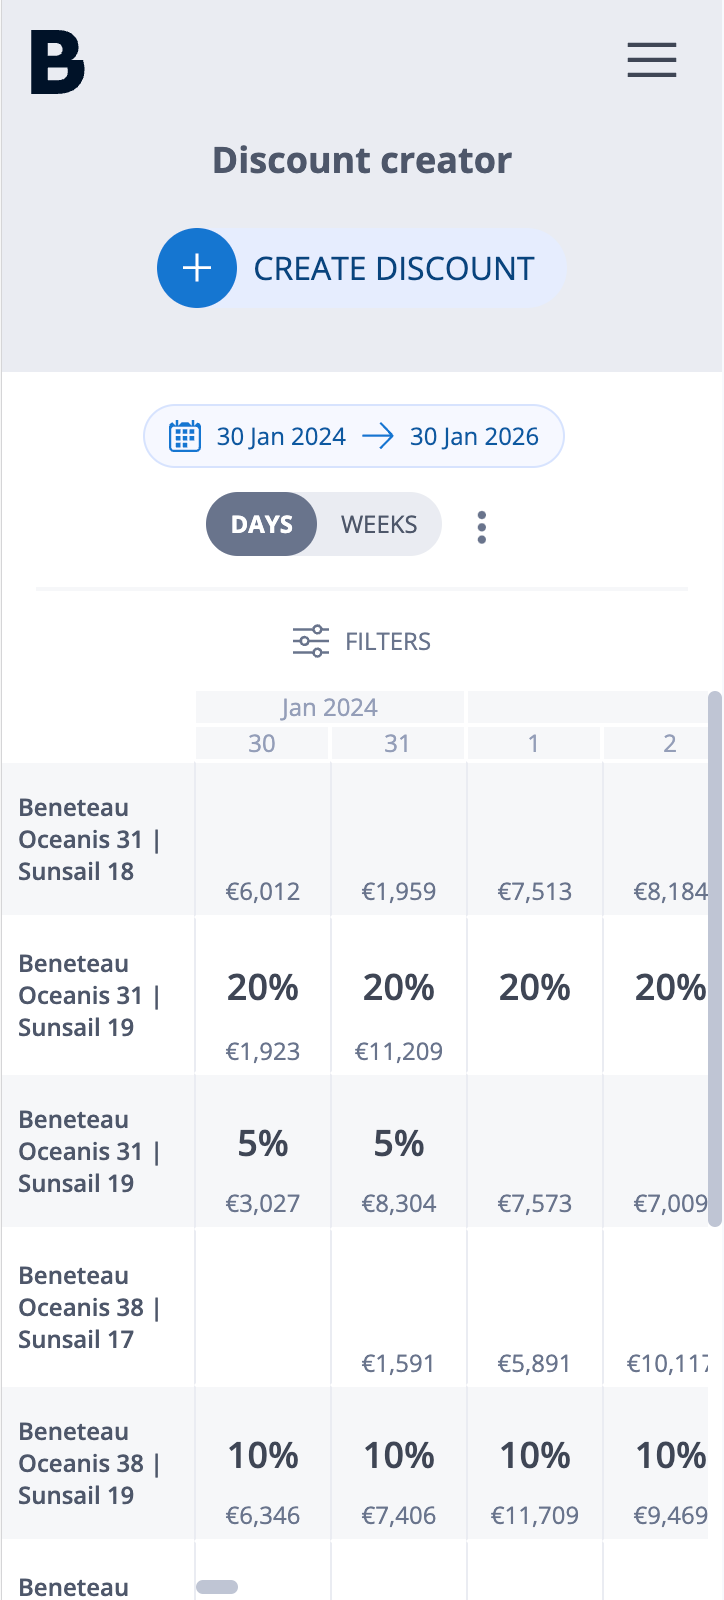Click the vertical table scrollbar
This screenshot has height=1600, width=724.
point(714,958)
